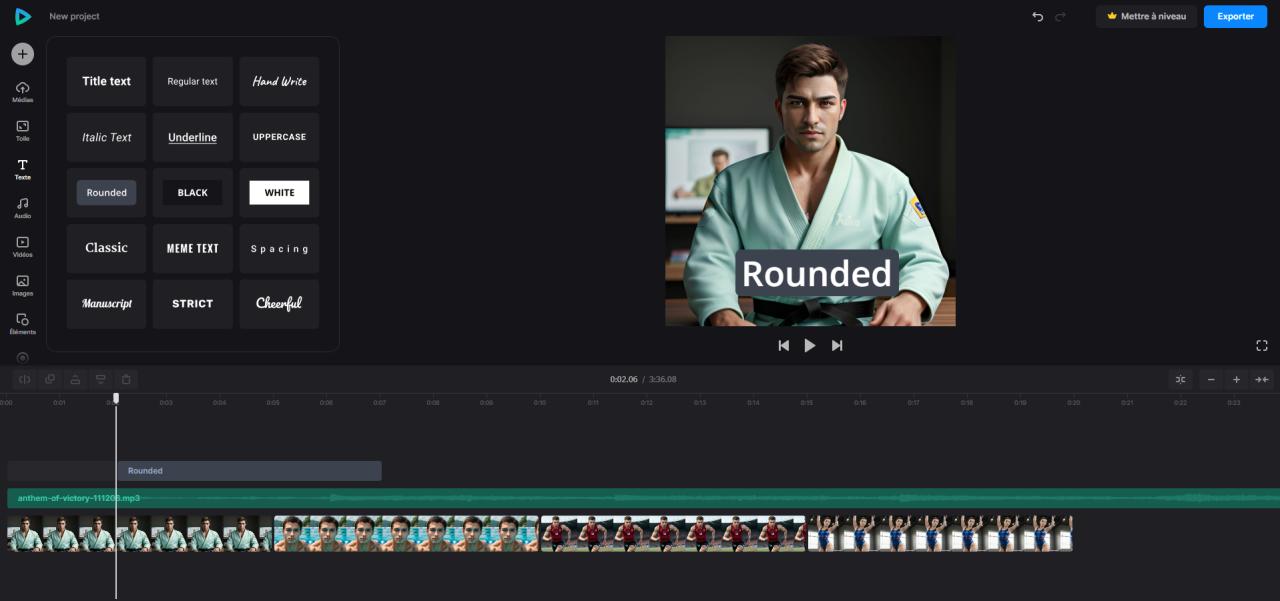
Task: Add the STRICT text style
Action: pyautogui.click(x=192, y=303)
